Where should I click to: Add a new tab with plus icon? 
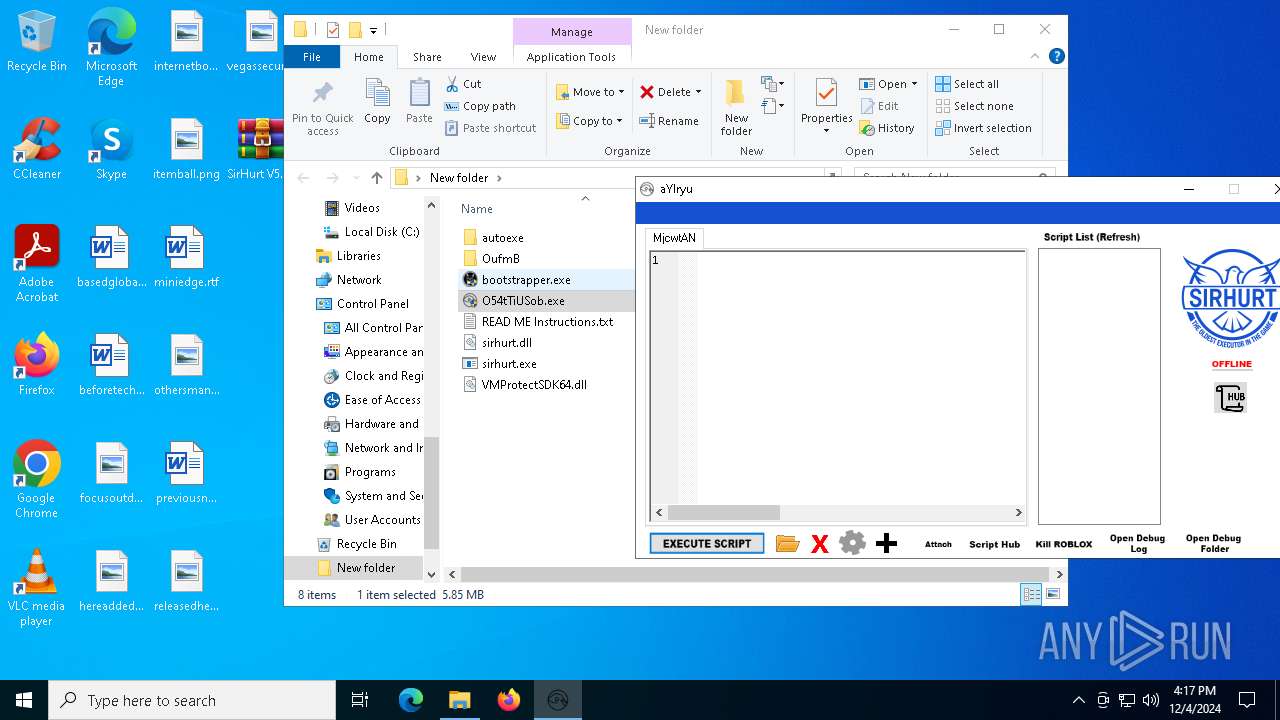[886, 543]
